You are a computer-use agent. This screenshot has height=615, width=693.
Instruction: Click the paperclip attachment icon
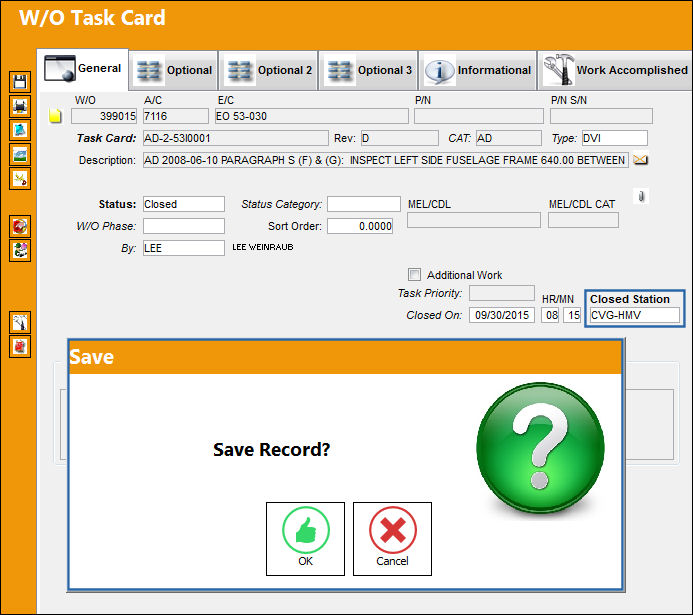pyautogui.click(x=641, y=196)
